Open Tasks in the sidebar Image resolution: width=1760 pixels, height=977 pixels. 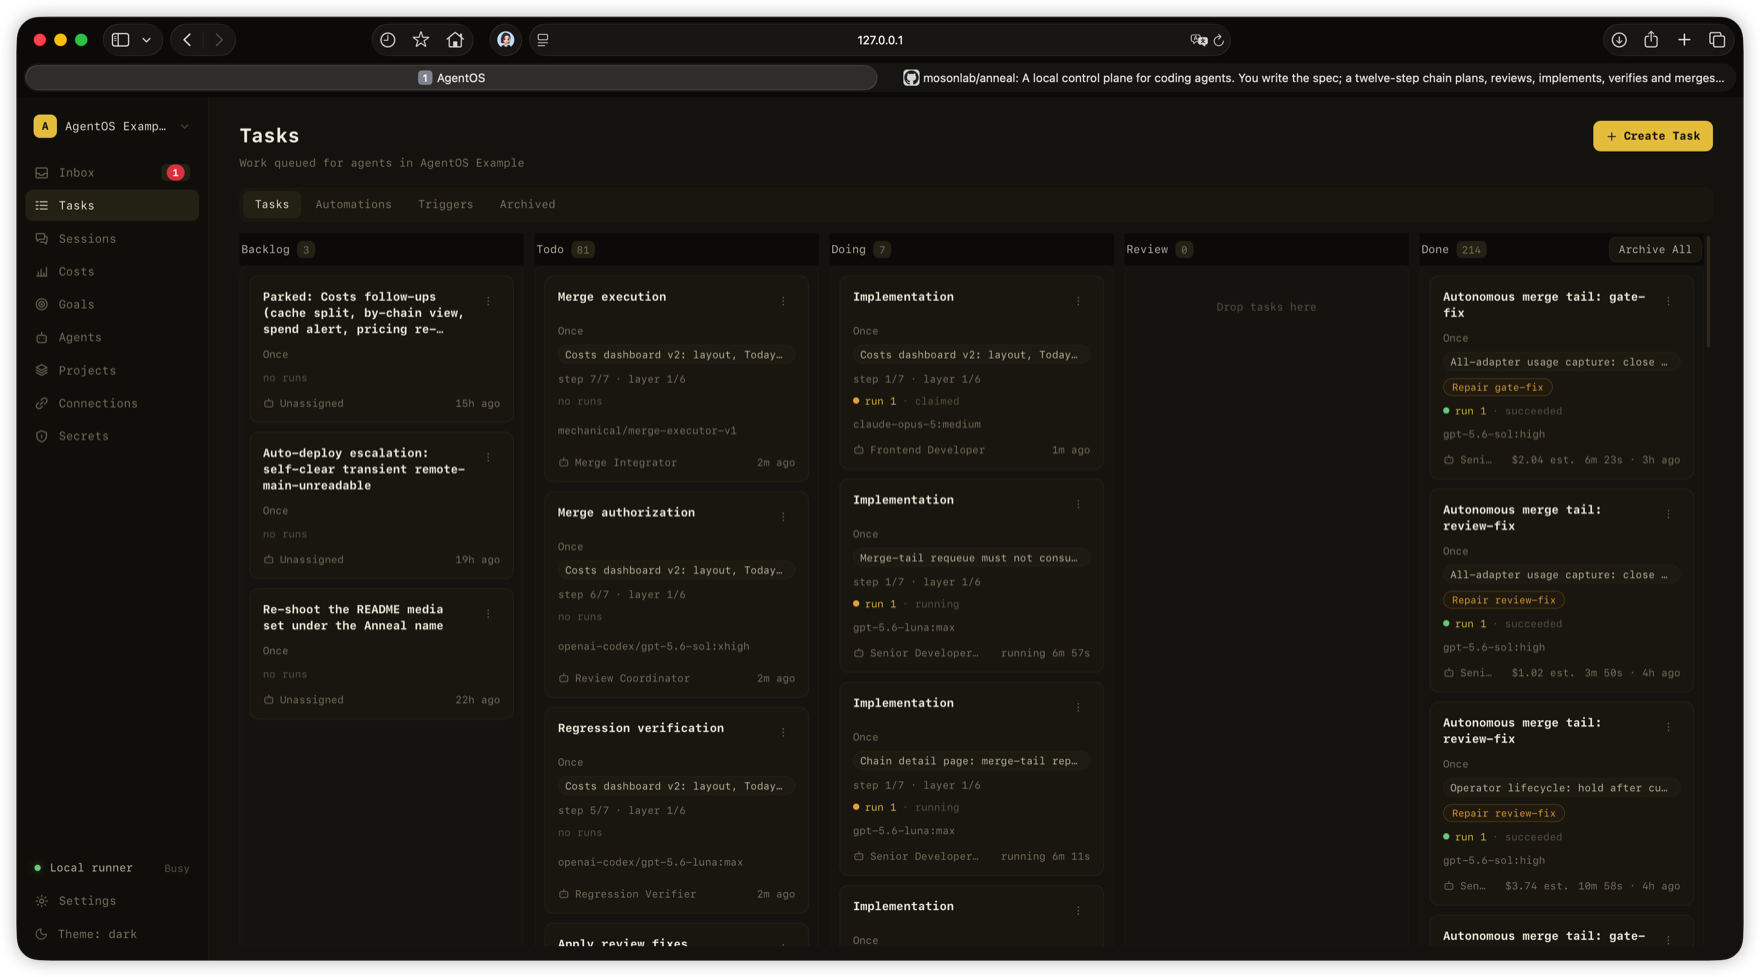pyautogui.click(x=111, y=206)
